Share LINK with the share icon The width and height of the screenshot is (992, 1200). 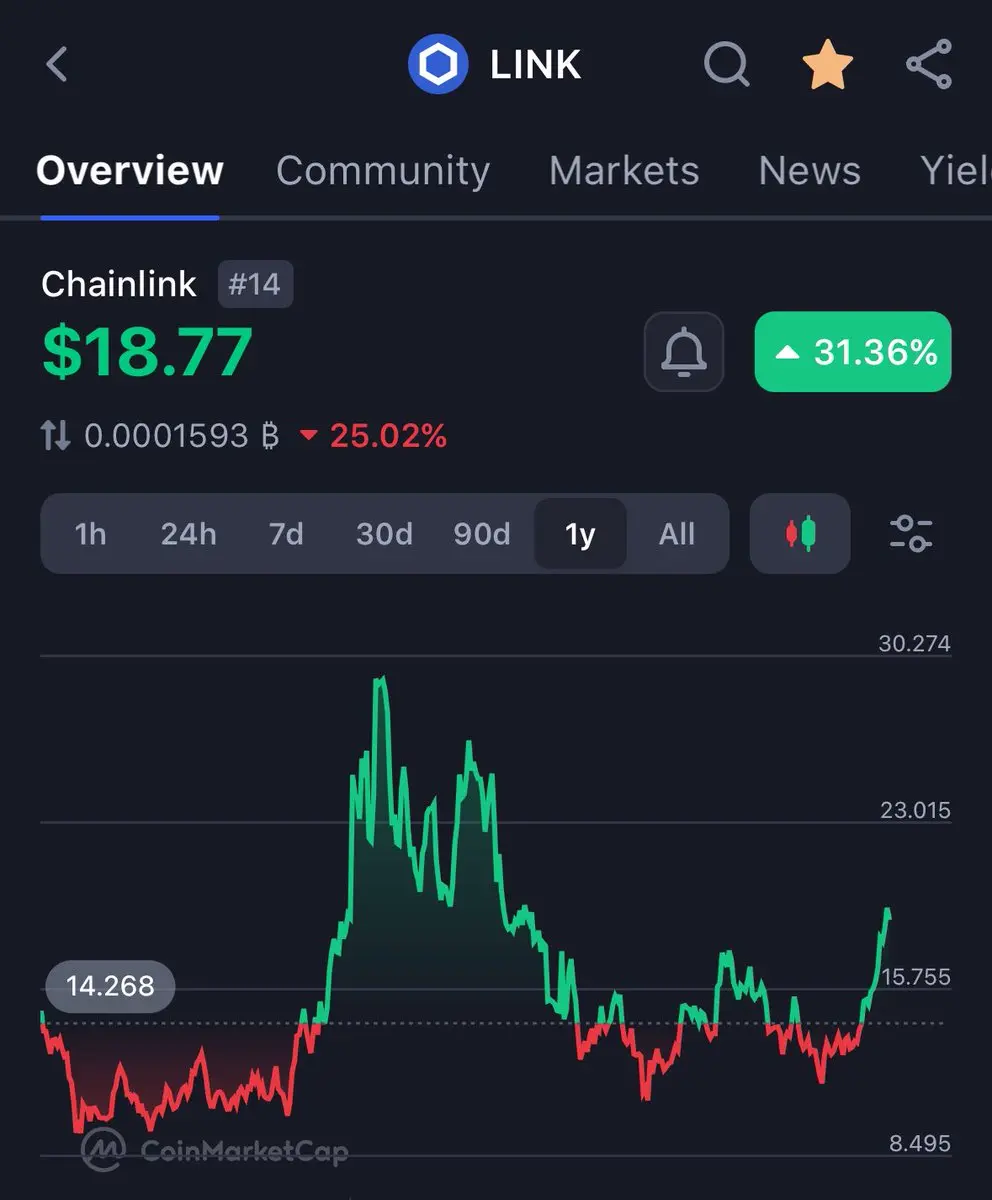(929, 66)
